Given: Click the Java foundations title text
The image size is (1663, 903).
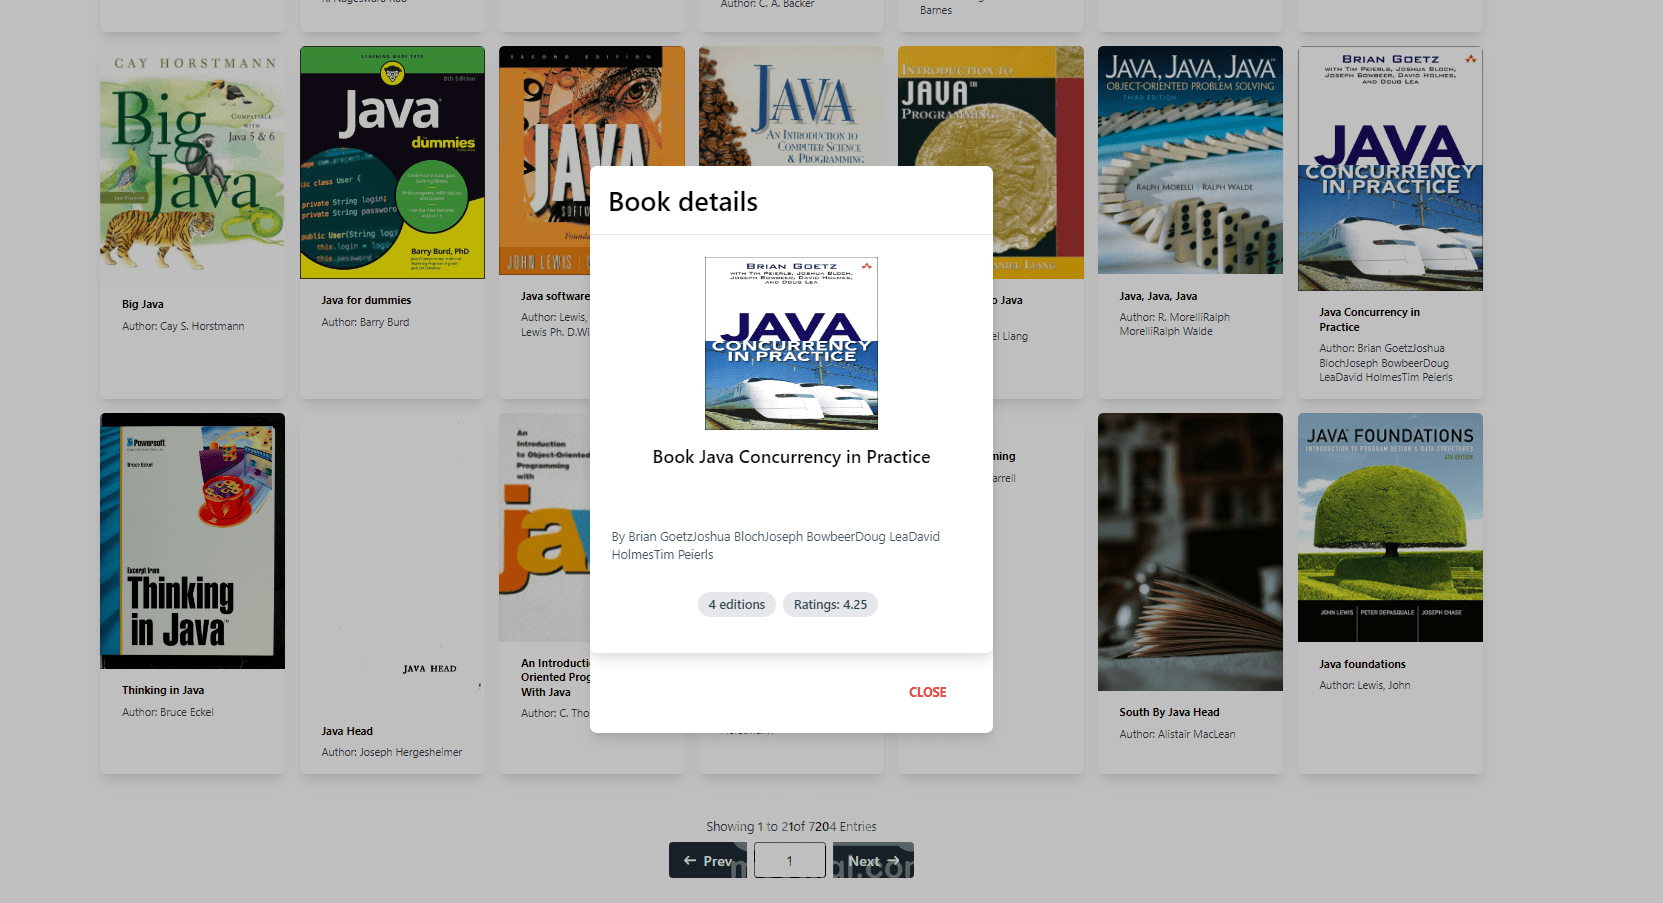Looking at the screenshot, I should [1362, 664].
